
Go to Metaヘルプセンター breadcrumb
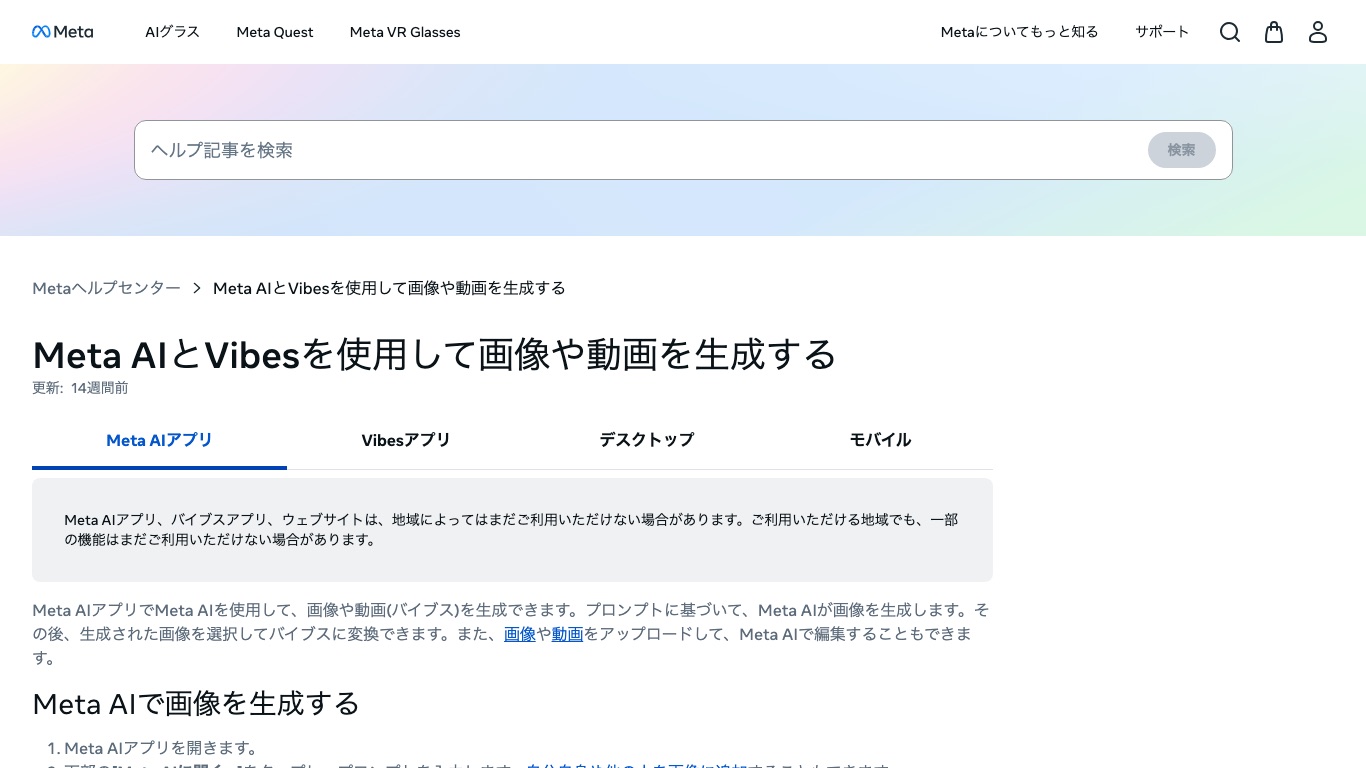point(106,288)
